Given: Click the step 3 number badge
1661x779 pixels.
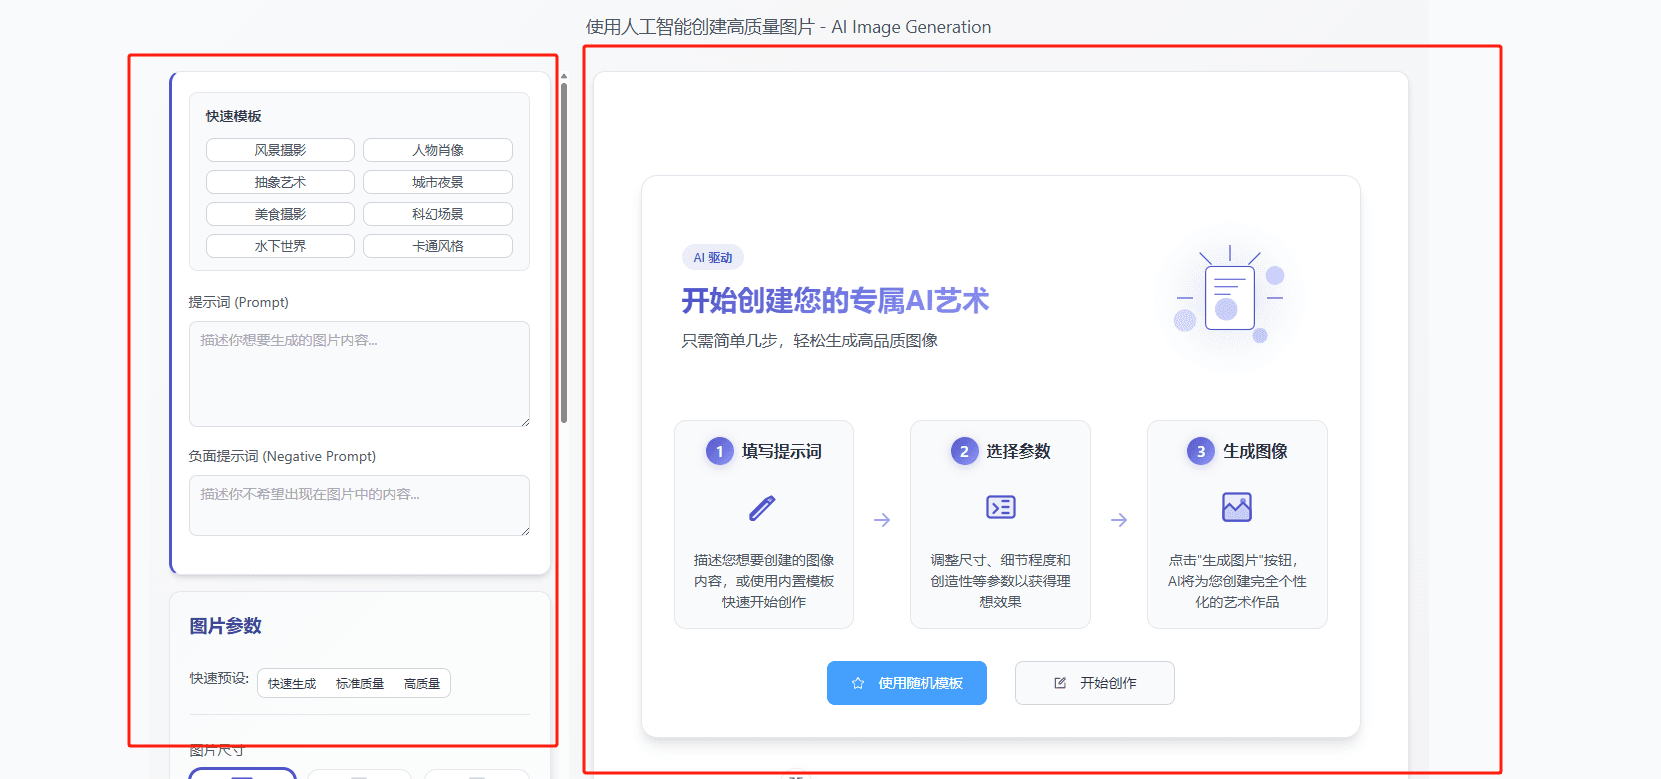Looking at the screenshot, I should [1201, 451].
